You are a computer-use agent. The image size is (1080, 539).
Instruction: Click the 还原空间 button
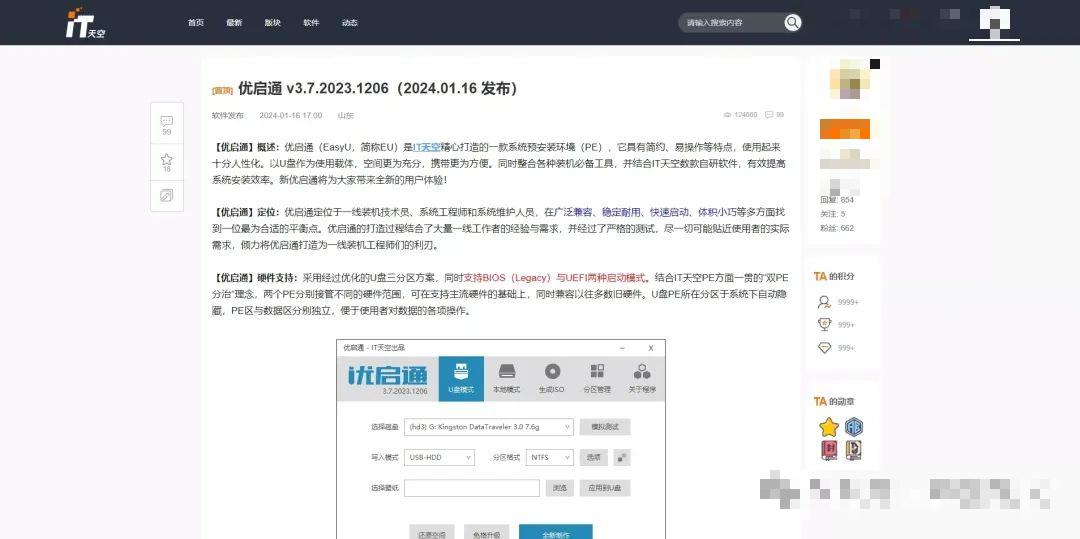point(432,533)
